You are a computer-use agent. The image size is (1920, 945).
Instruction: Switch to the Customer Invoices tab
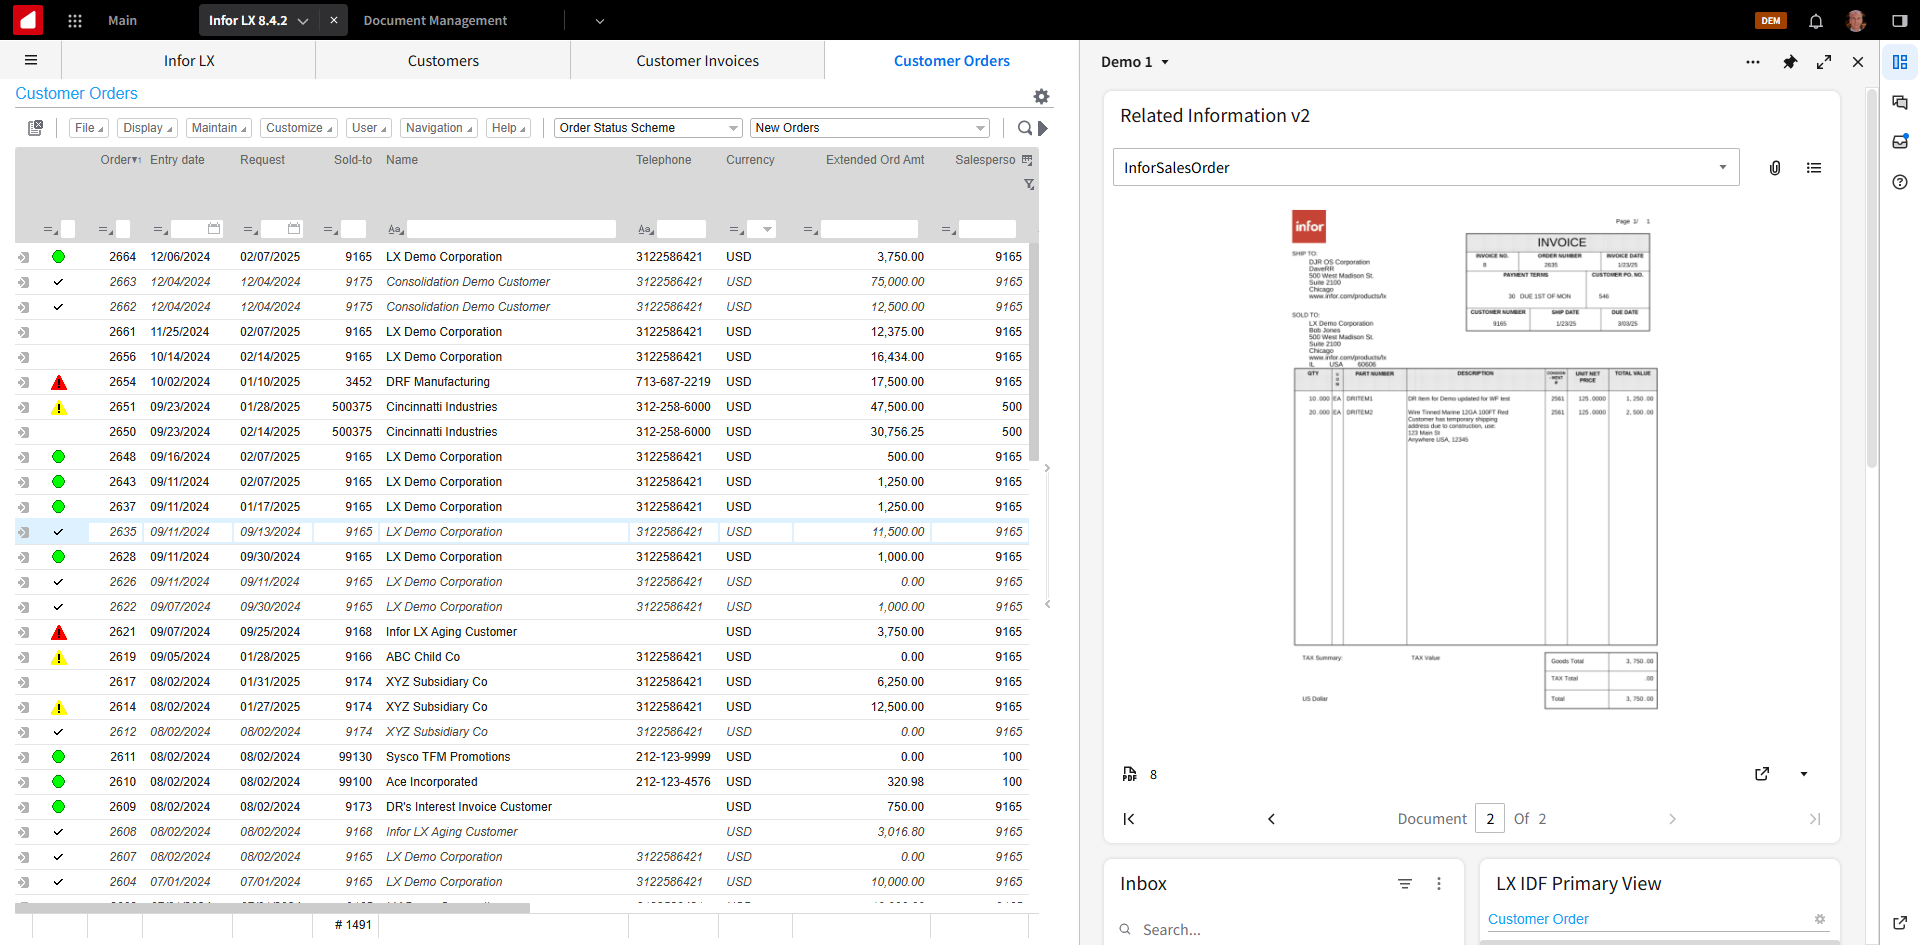(697, 60)
